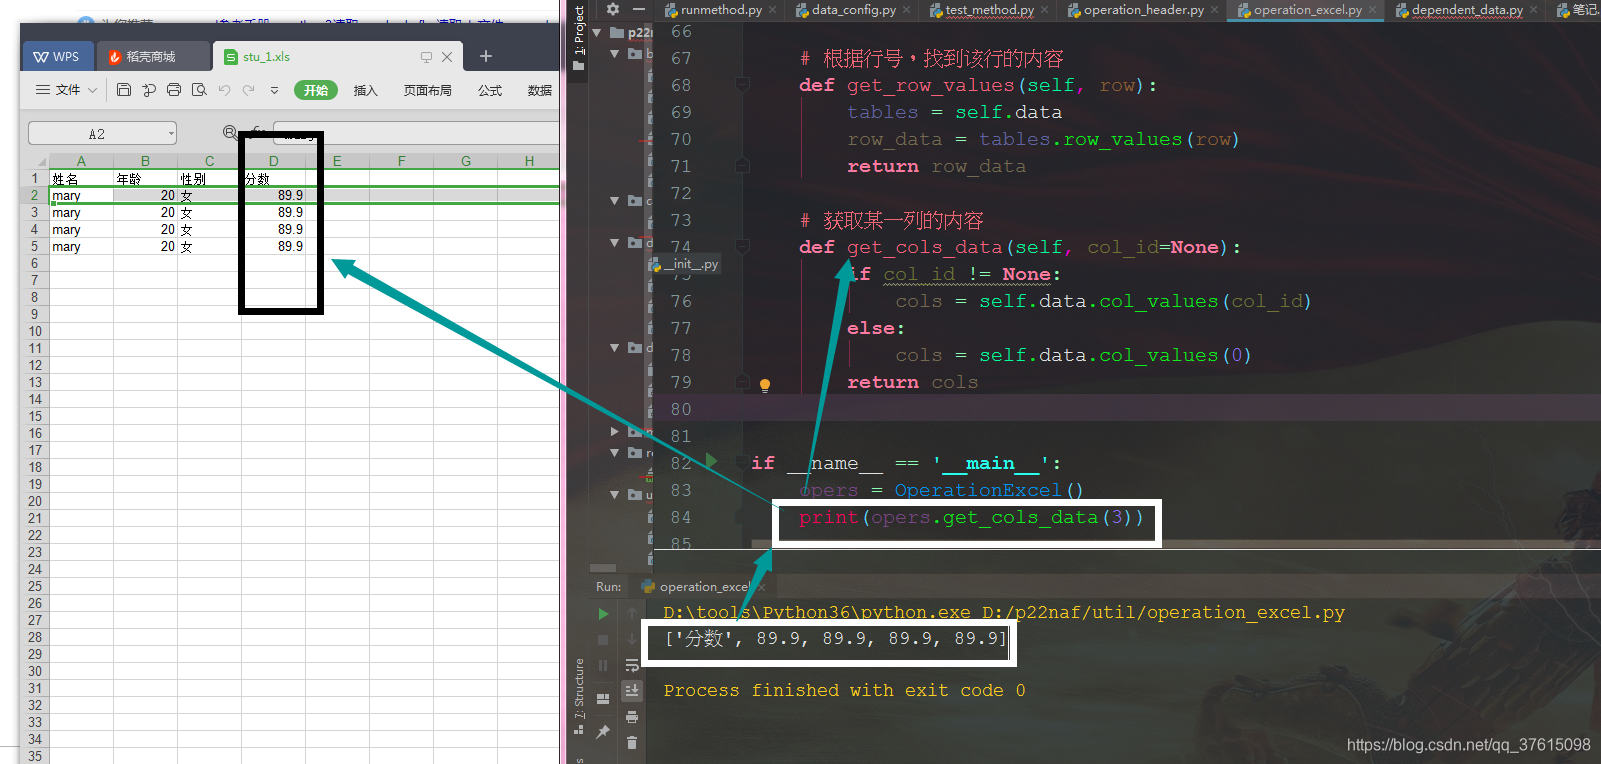Select the 开始 ribbon tab
The width and height of the screenshot is (1601, 764).
(316, 90)
